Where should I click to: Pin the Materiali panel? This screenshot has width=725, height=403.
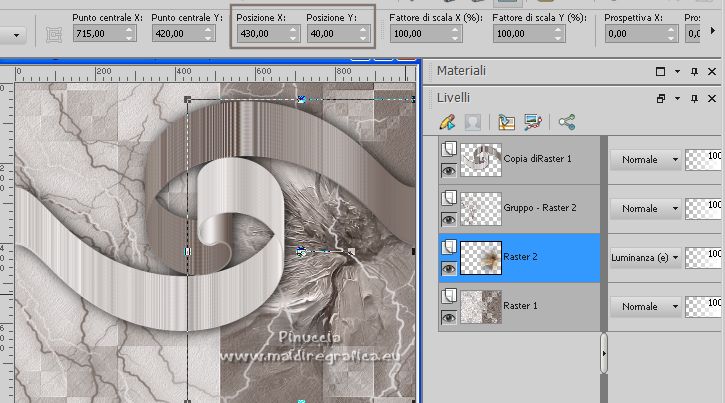point(694,72)
